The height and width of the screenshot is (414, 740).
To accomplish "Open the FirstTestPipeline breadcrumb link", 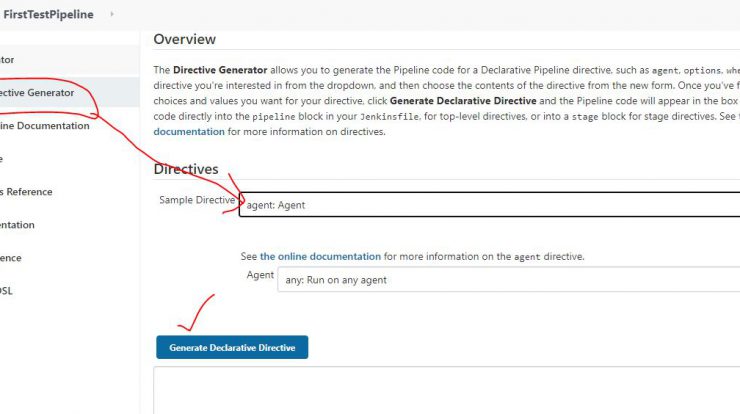I will click(x=48, y=14).
